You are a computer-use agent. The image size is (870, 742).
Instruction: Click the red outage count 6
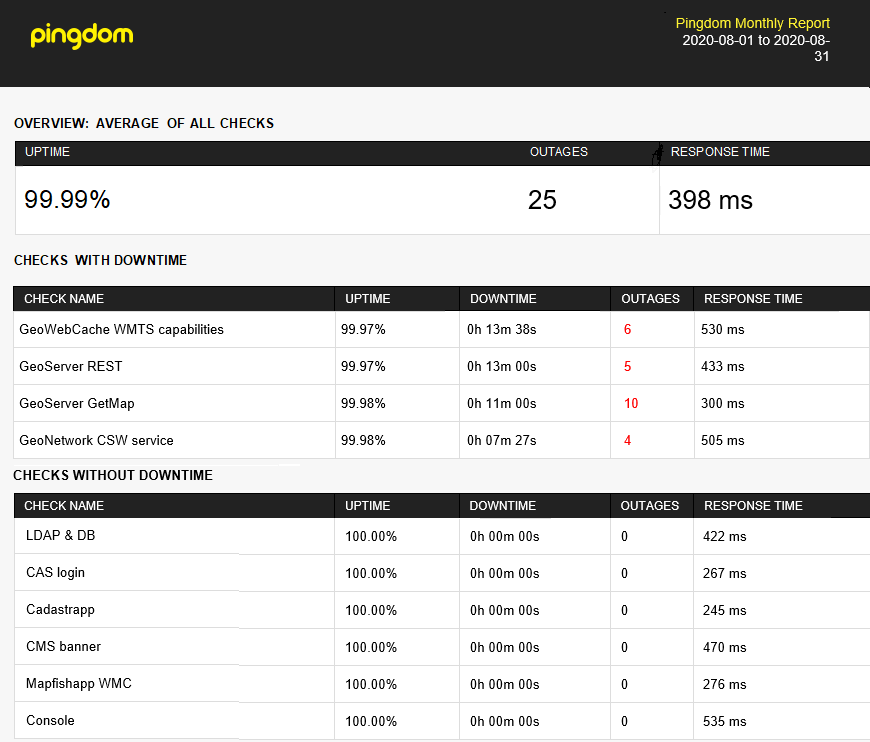628,330
